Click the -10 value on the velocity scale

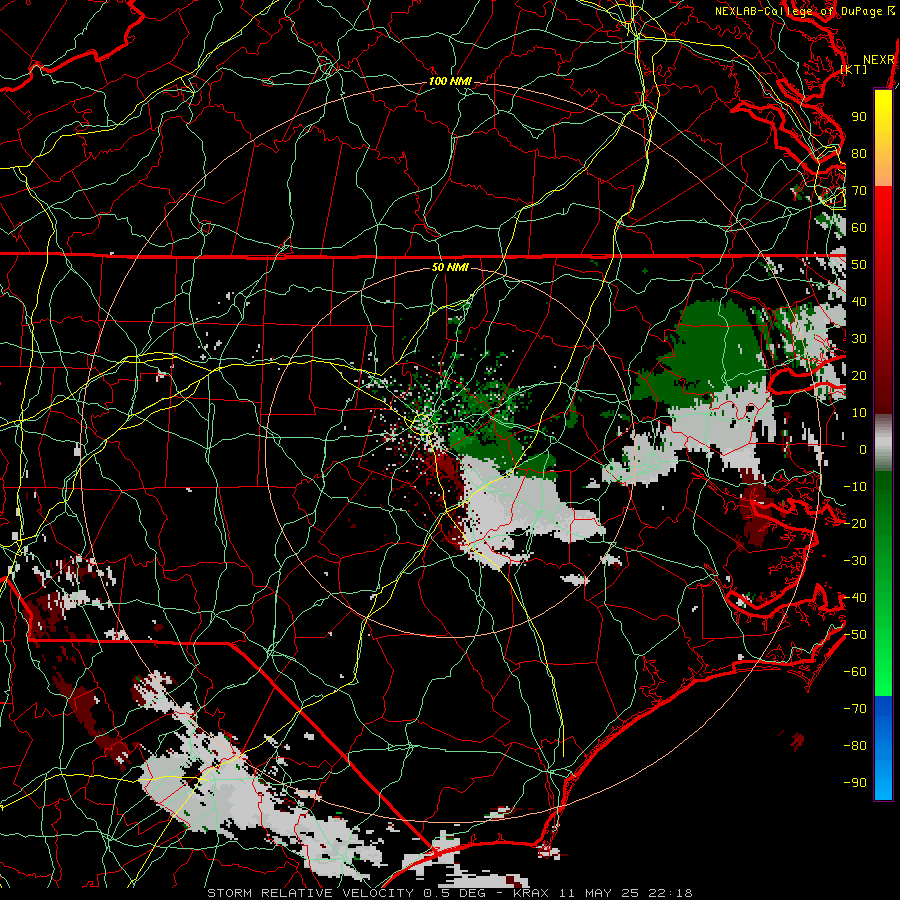click(855, 487)
